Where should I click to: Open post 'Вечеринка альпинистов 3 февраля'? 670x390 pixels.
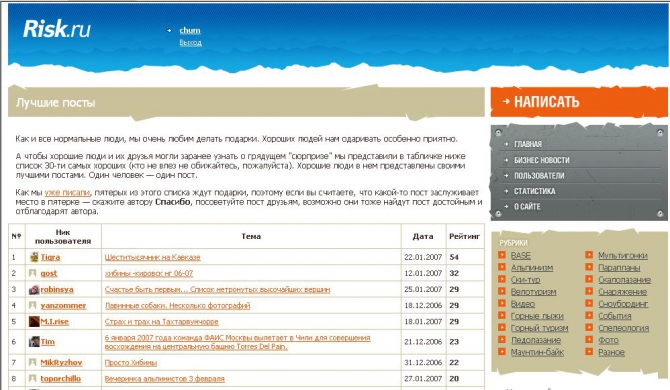165,378
